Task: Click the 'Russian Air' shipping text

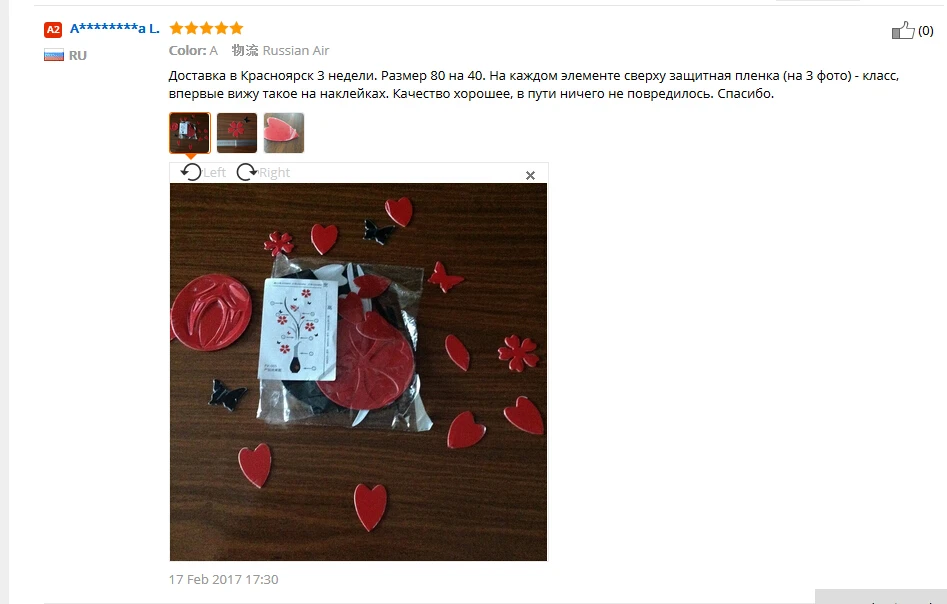Action: pos(296,51)
